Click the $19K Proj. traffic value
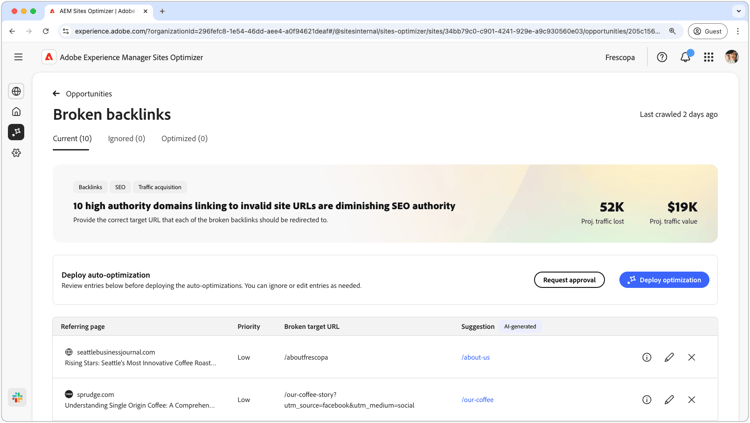The image size is (750, 423). pyautogui.click(x=682, y=207)
